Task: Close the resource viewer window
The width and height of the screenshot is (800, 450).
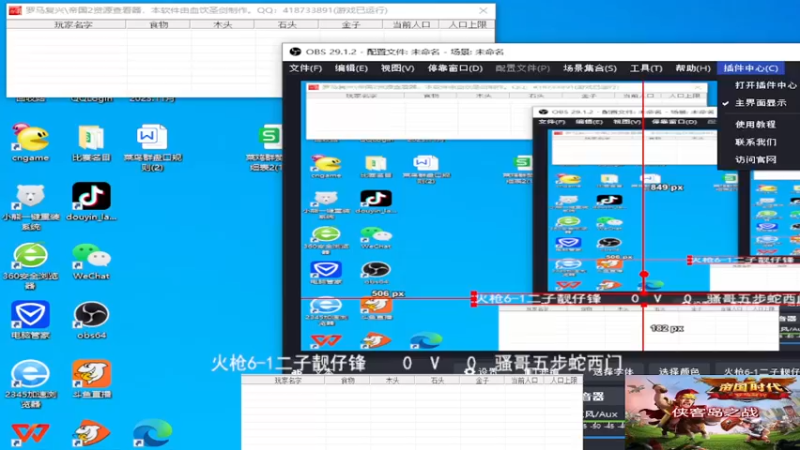Action: coord(483,10)
